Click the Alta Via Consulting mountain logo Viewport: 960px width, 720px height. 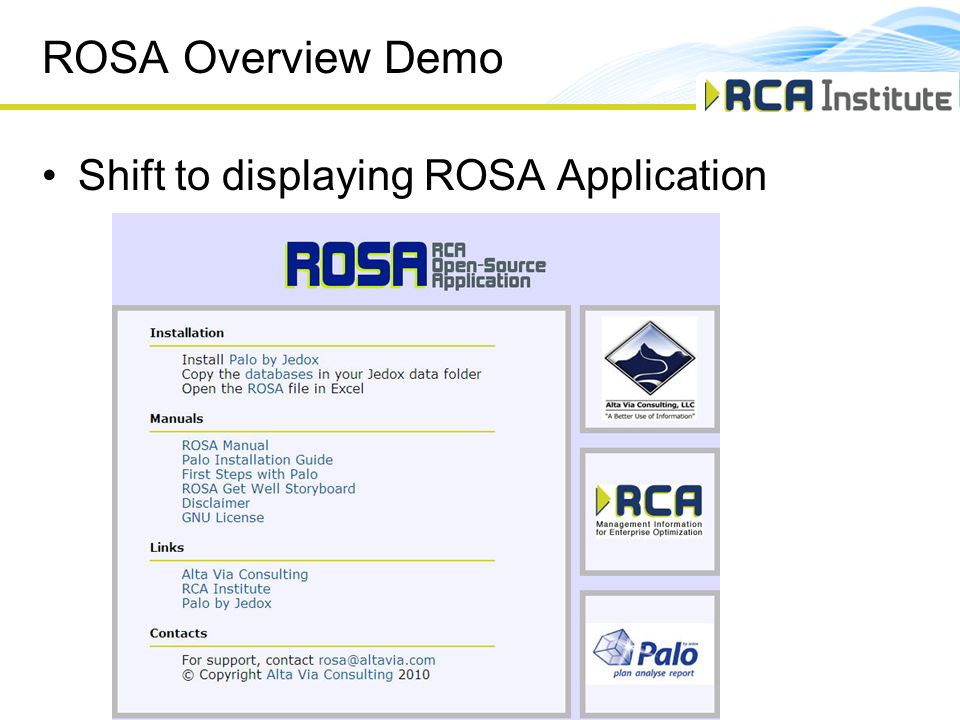coord(650,369)
